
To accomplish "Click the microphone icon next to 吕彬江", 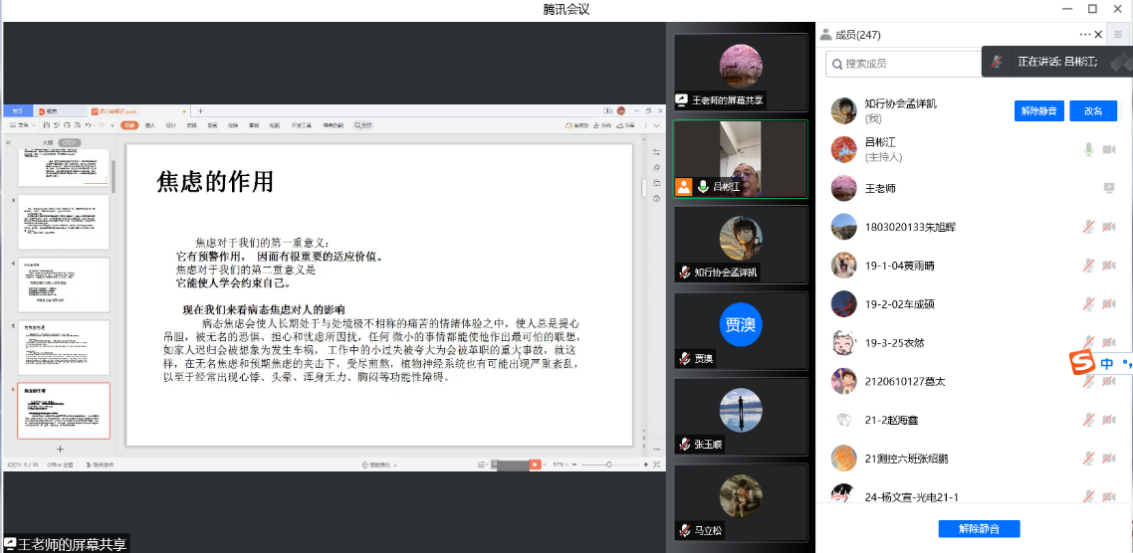I will click(x=1088, y=149).
